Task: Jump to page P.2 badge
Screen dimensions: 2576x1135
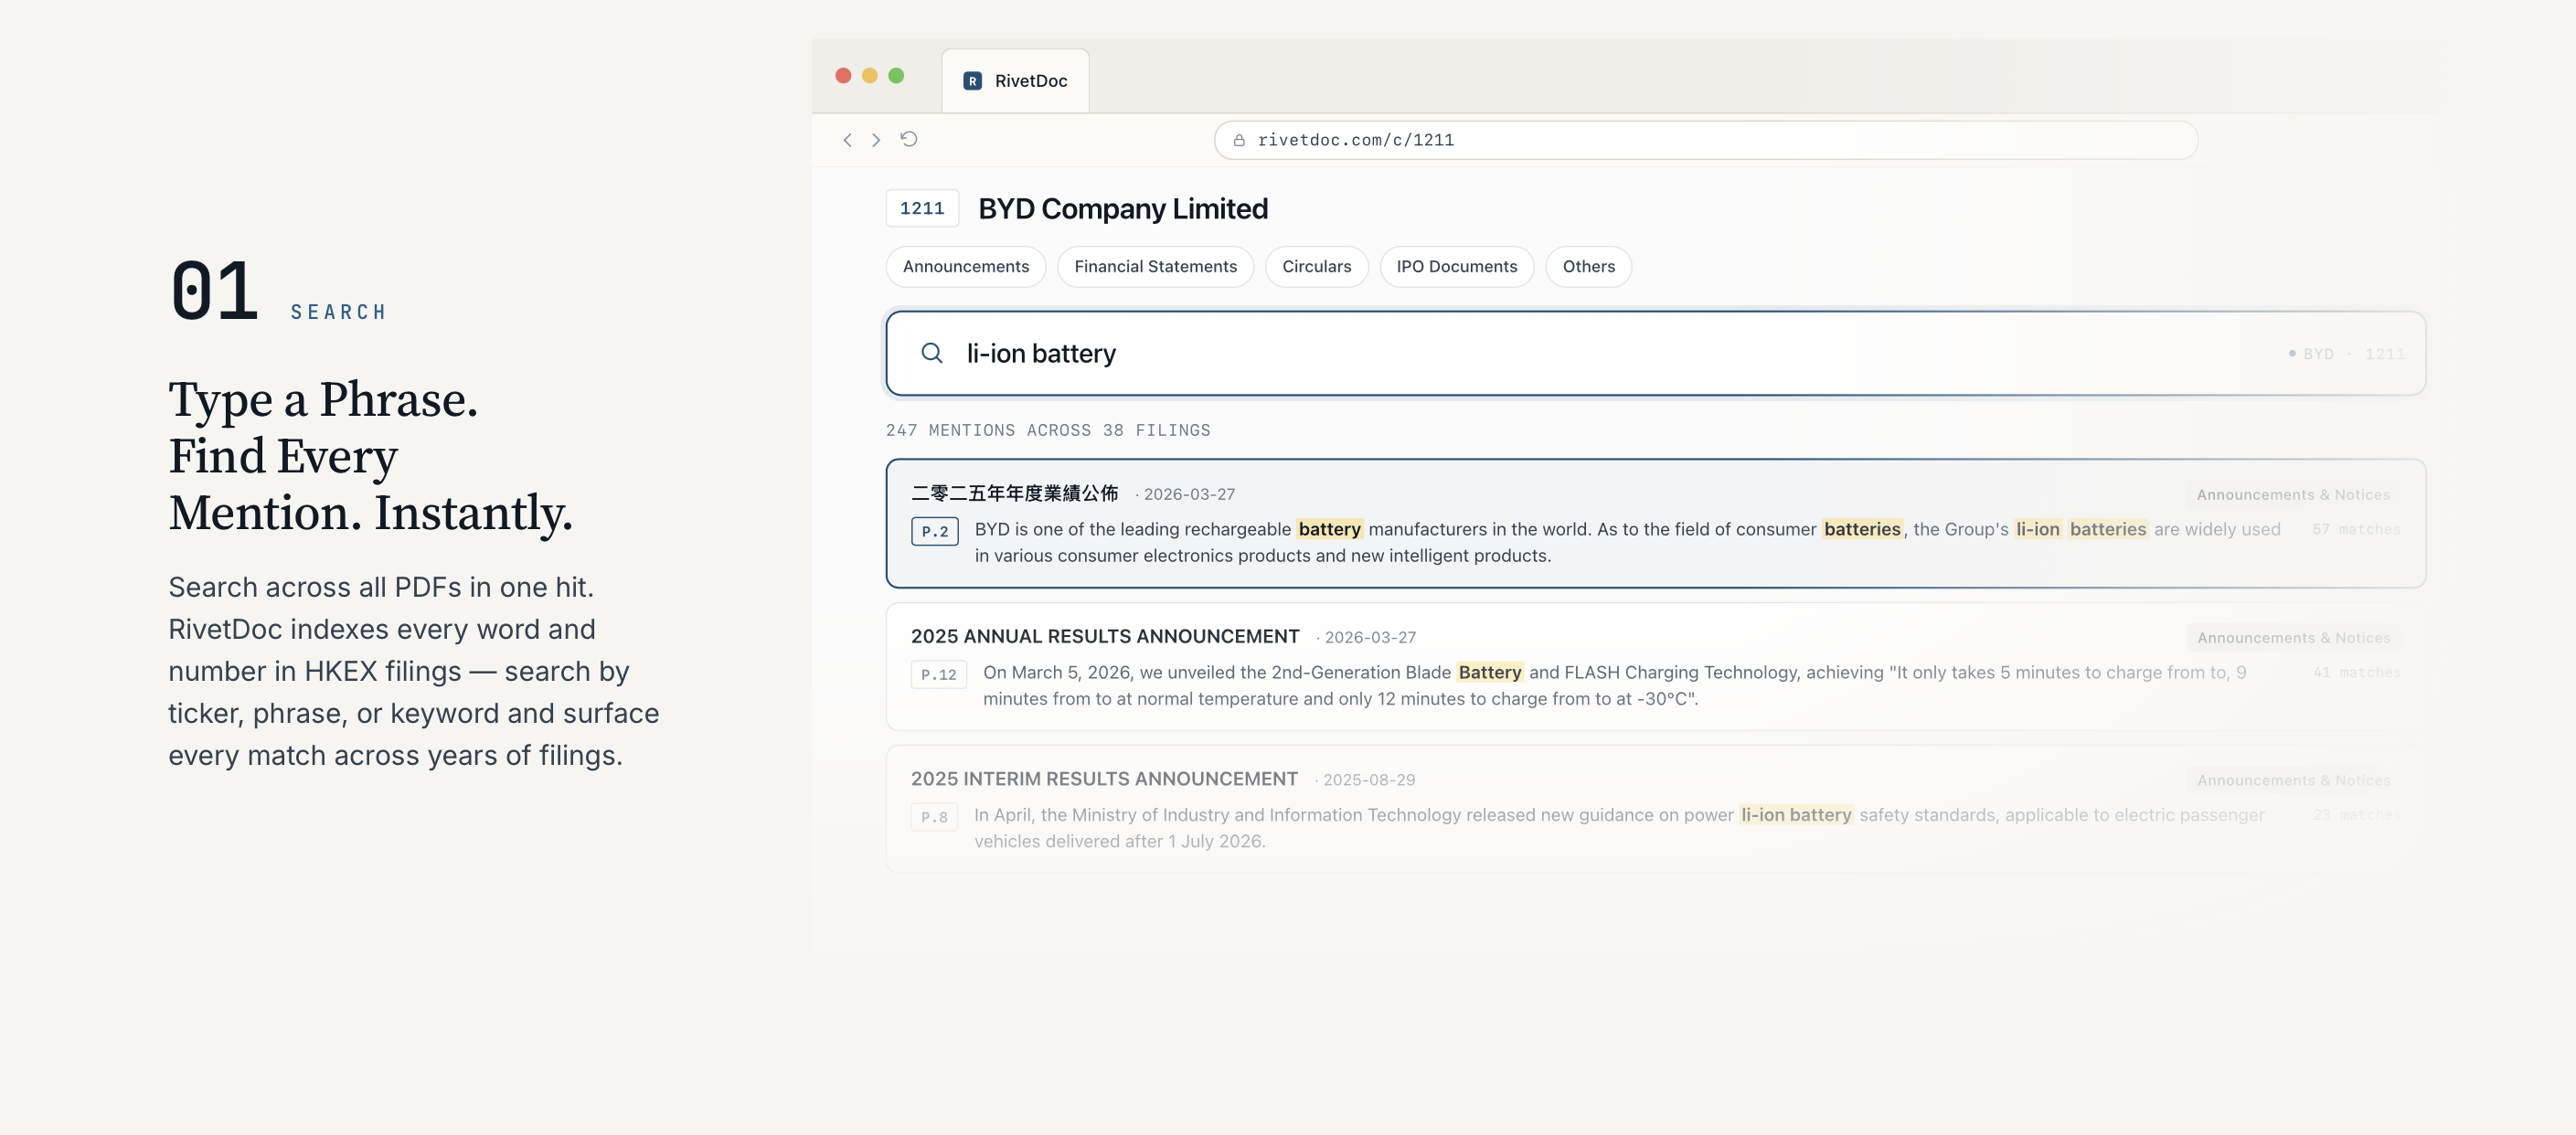Action: click(934, 531)
